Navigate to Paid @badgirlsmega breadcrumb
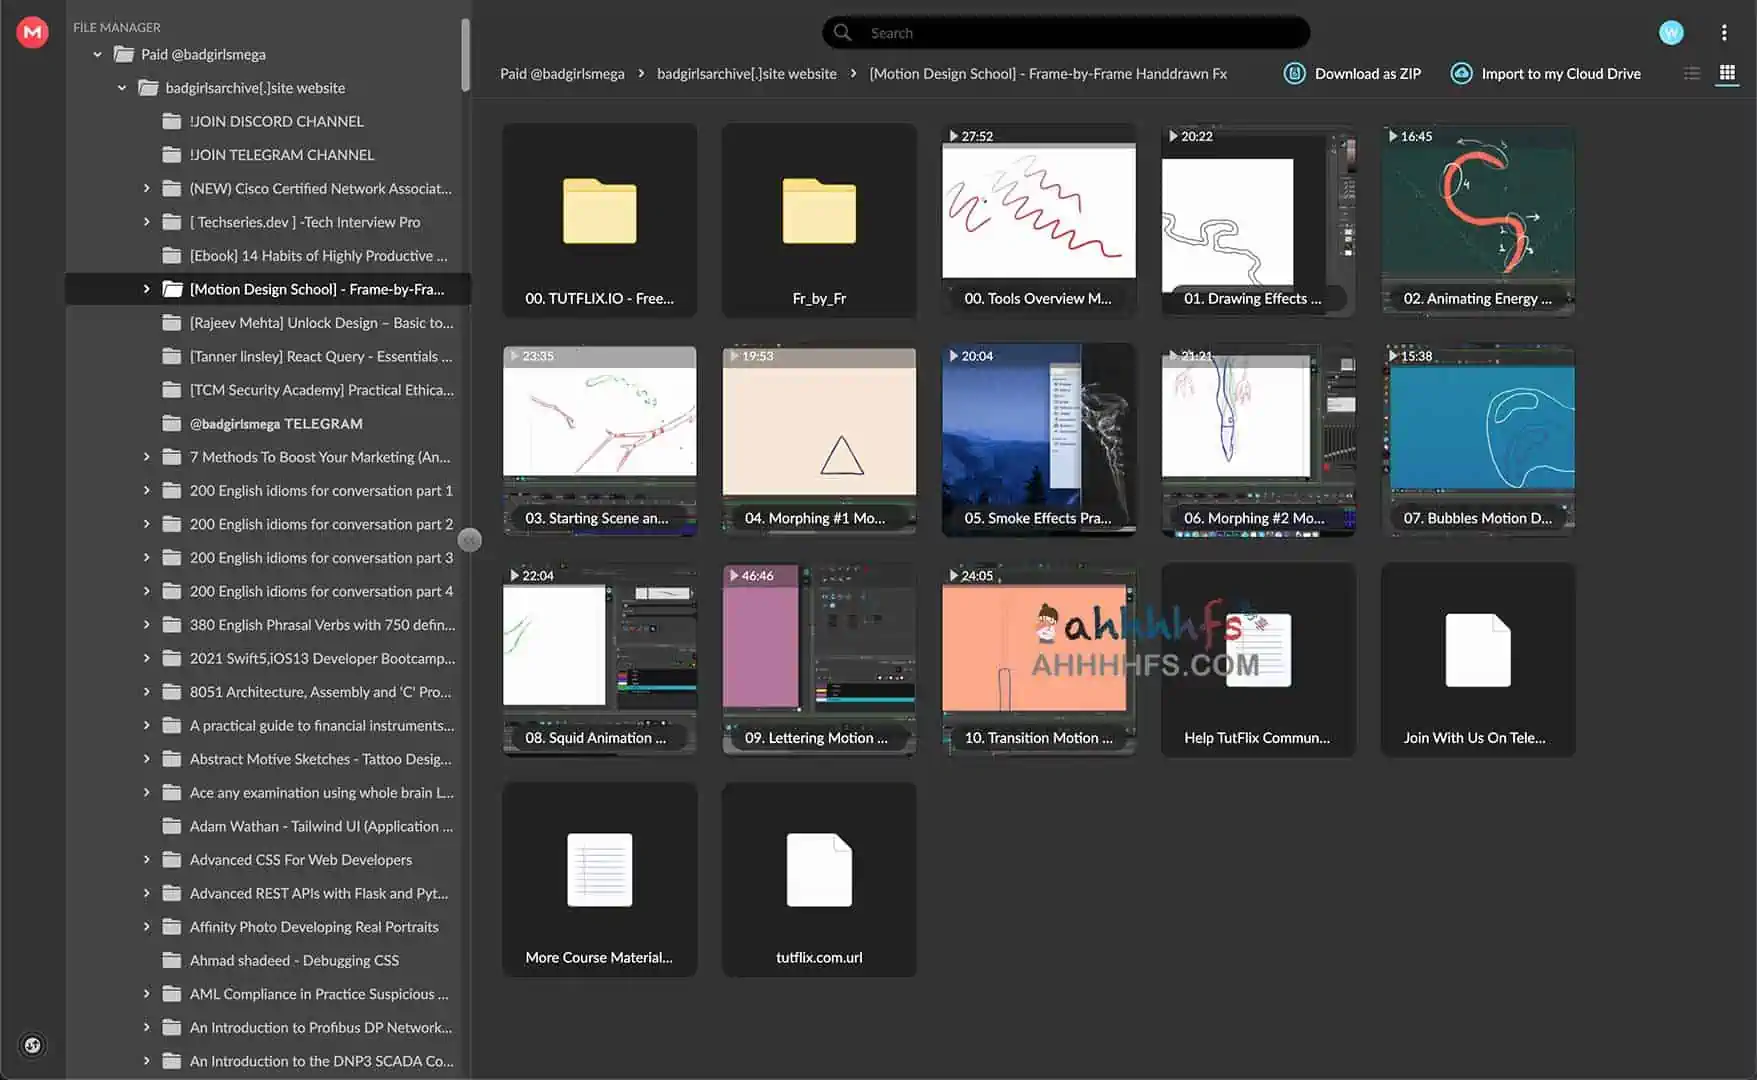The width and height of the screenshot is (1757, 1080). click(x=562, y=74)
